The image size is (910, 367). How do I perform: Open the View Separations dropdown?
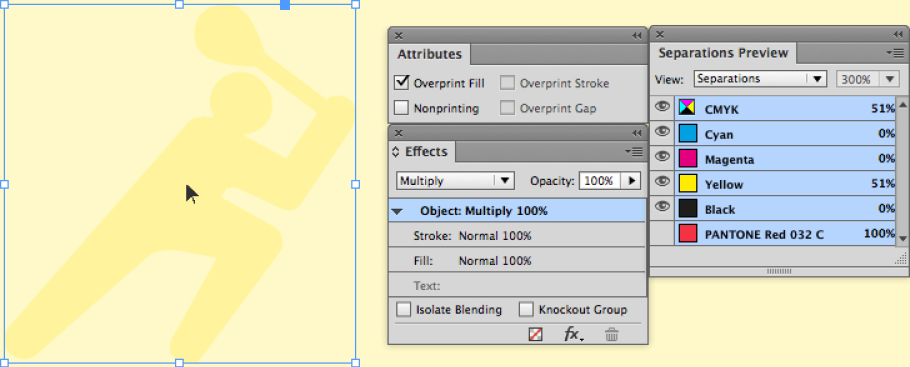(760, 79)
